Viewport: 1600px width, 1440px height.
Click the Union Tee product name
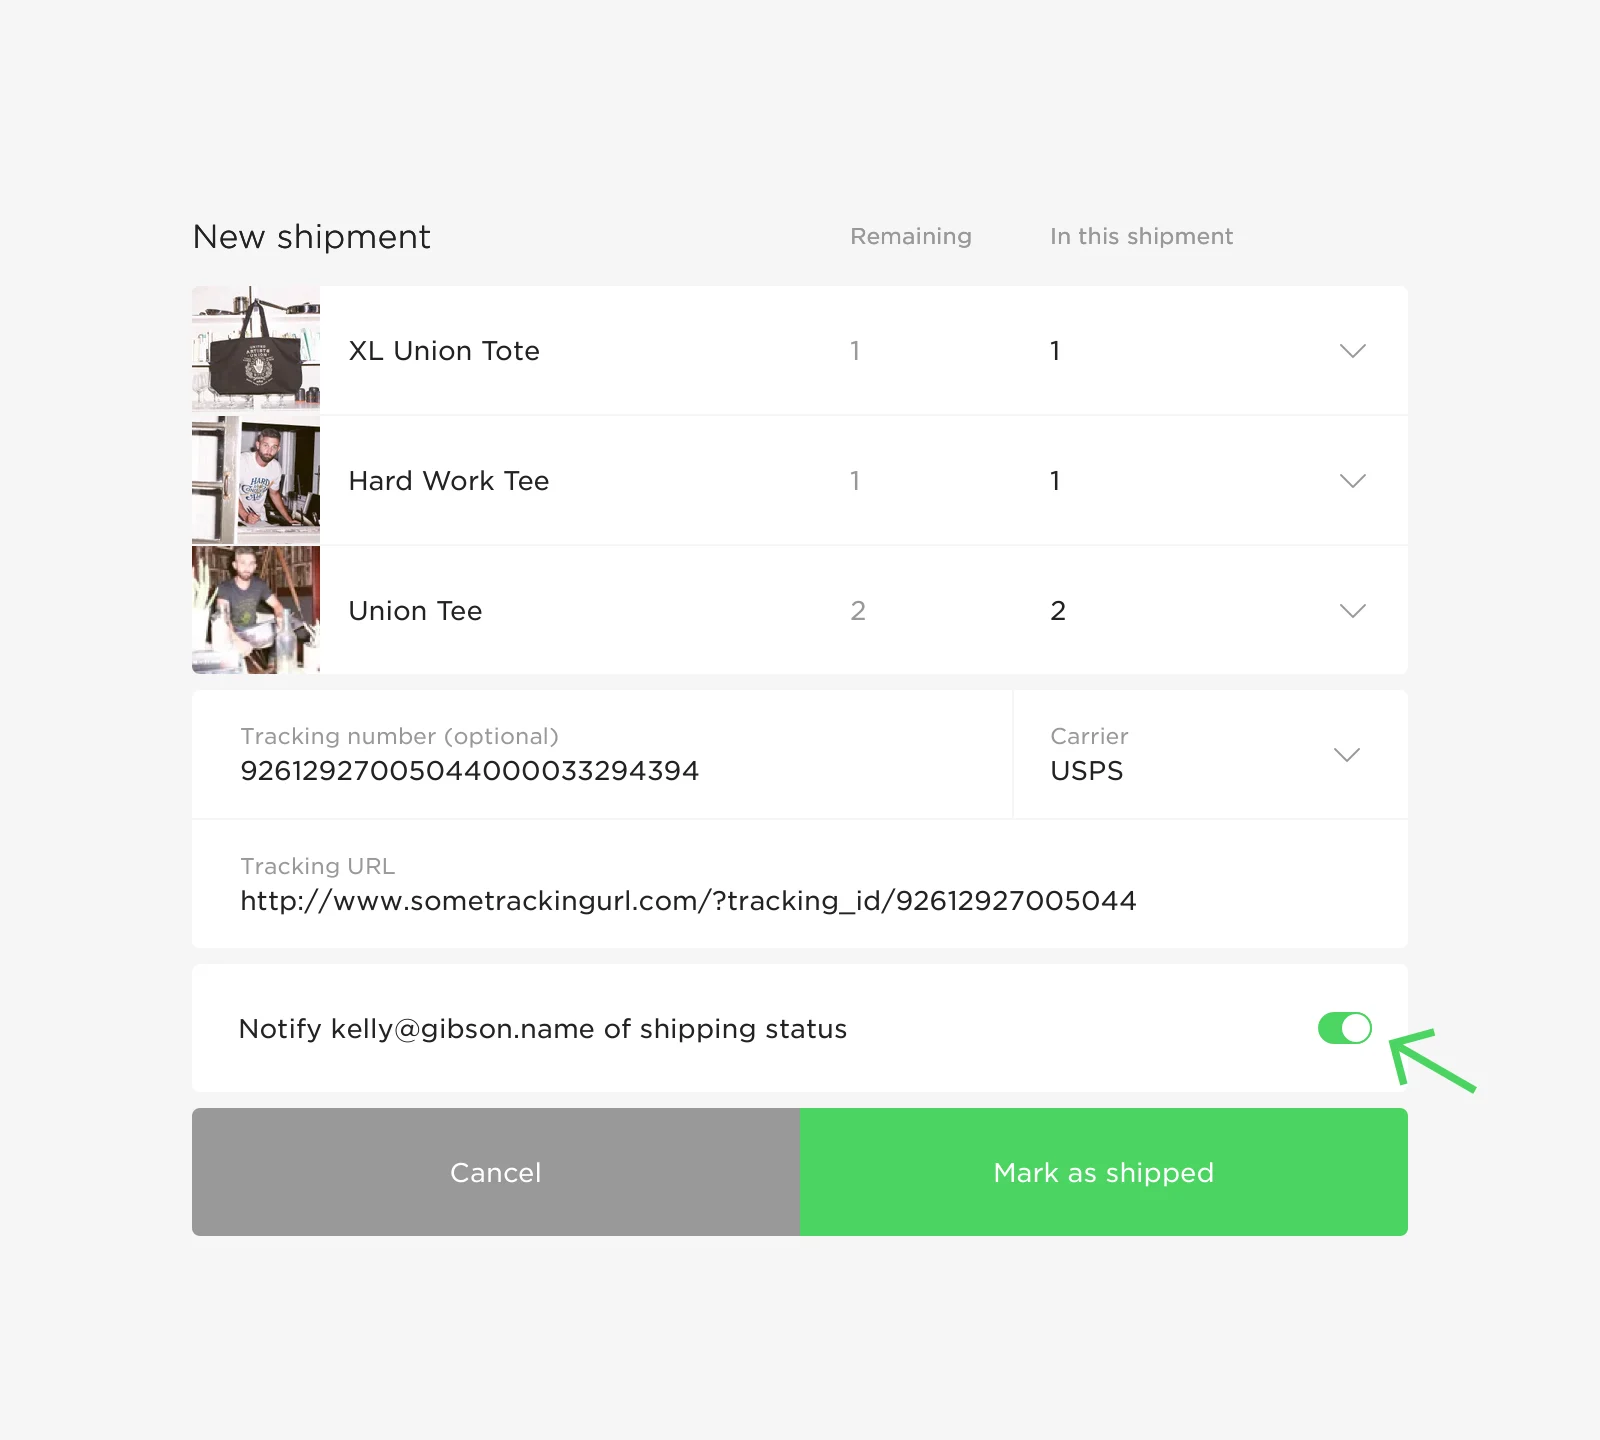pos(415,611)
